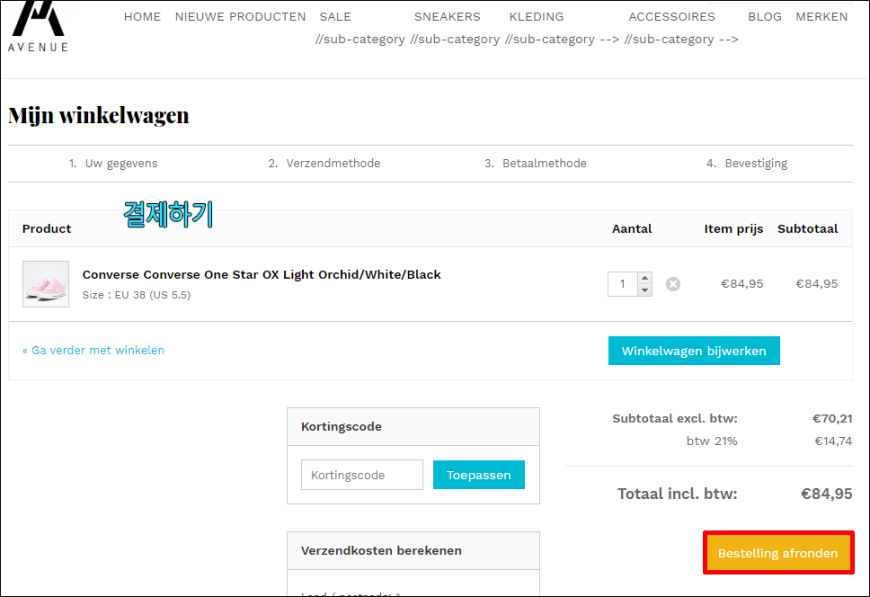Screen dimensions: 870x597
Task: Click the Size EU 38 text
Action: point(136,295)
